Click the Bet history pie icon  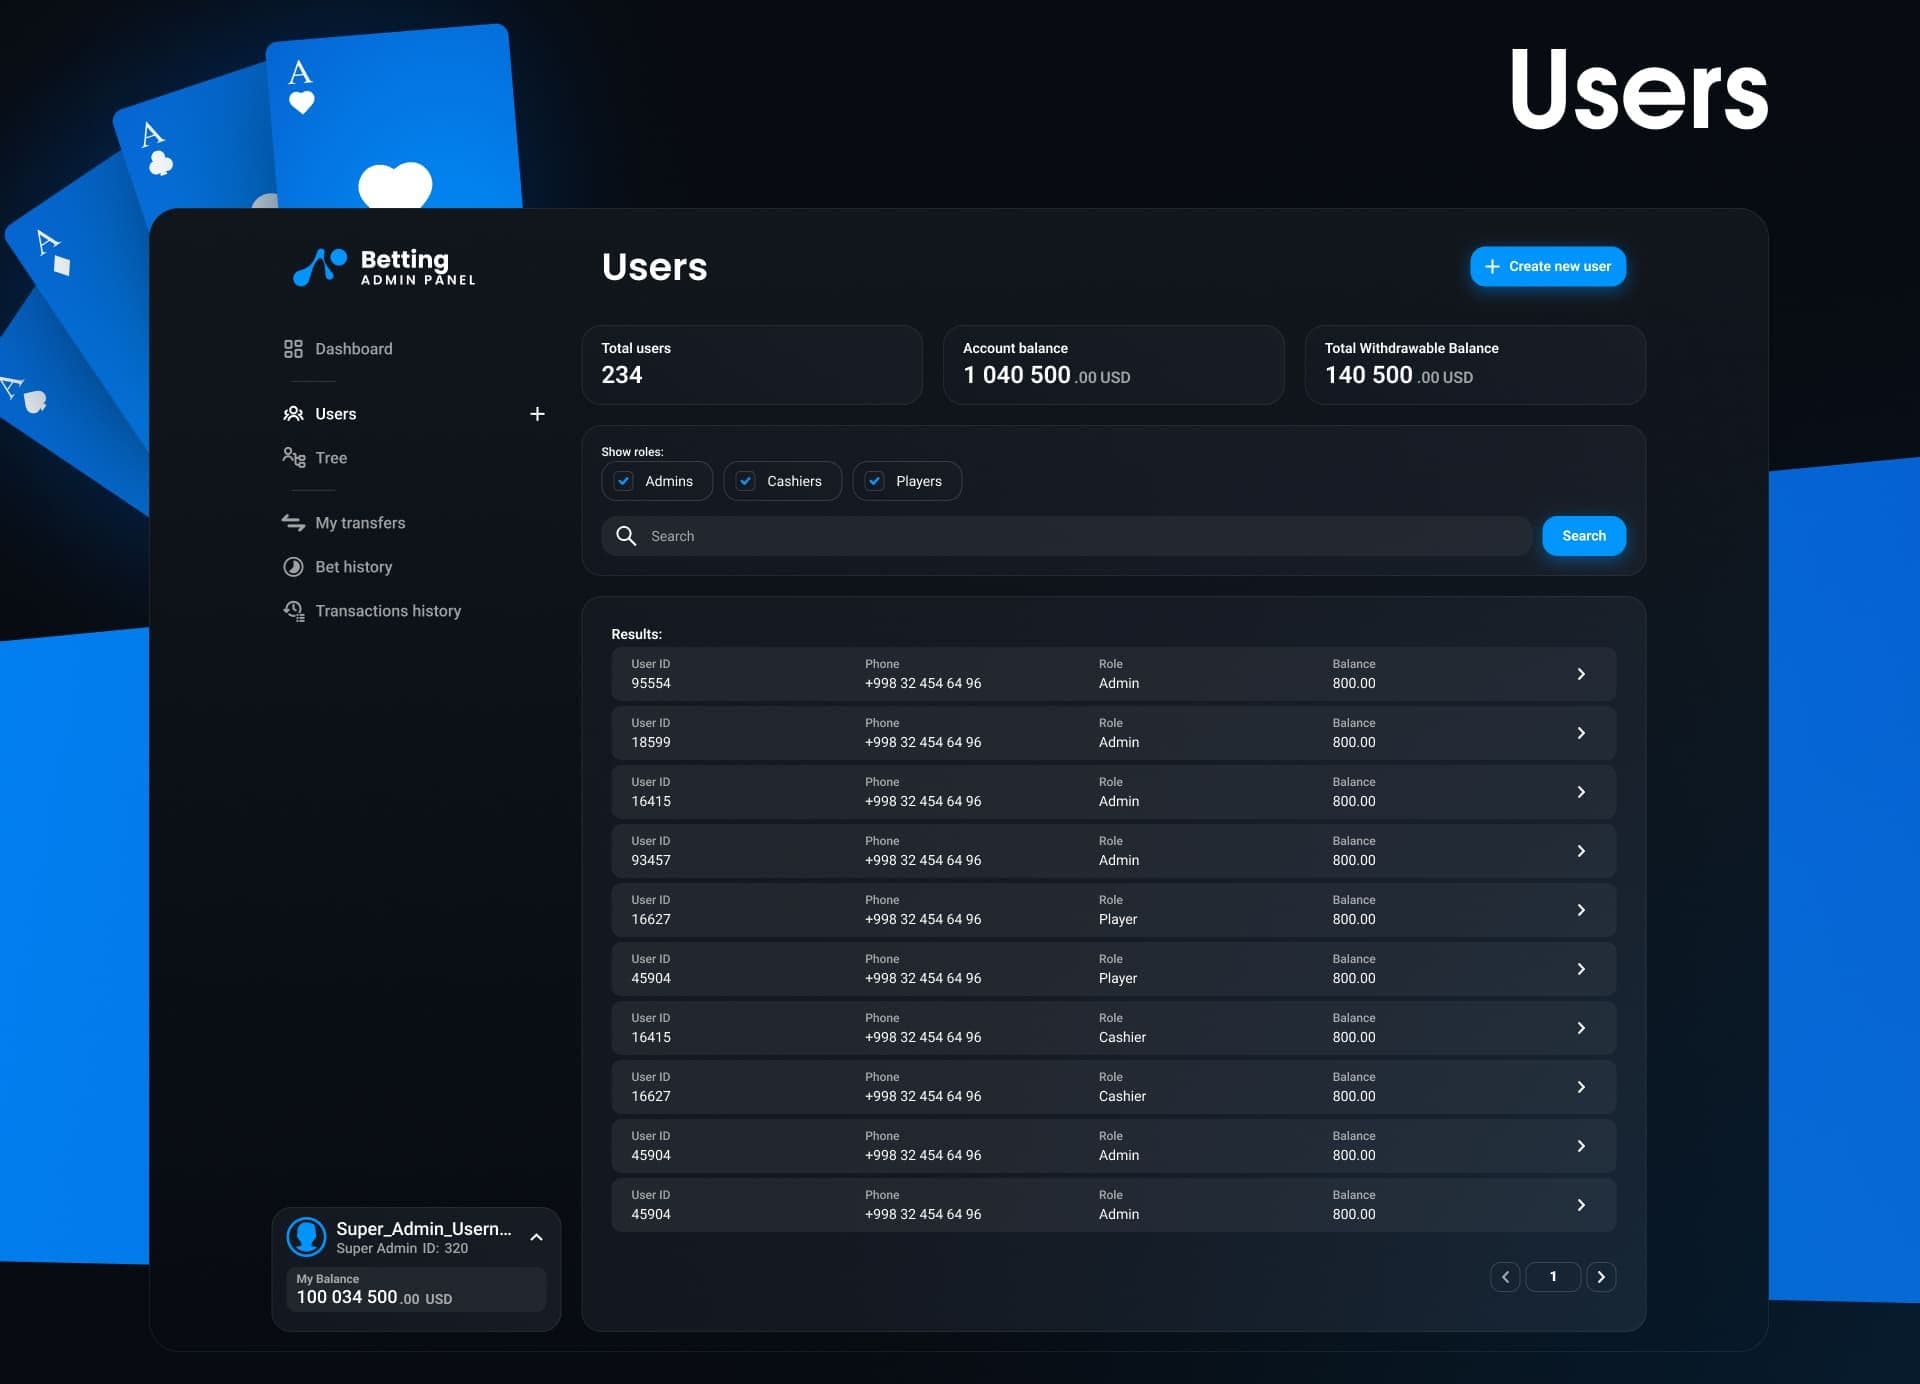(293, 567)
